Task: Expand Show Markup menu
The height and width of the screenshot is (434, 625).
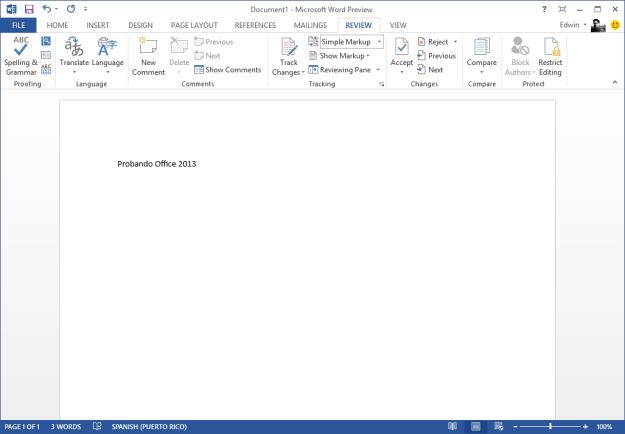Action: click(340, 56)
